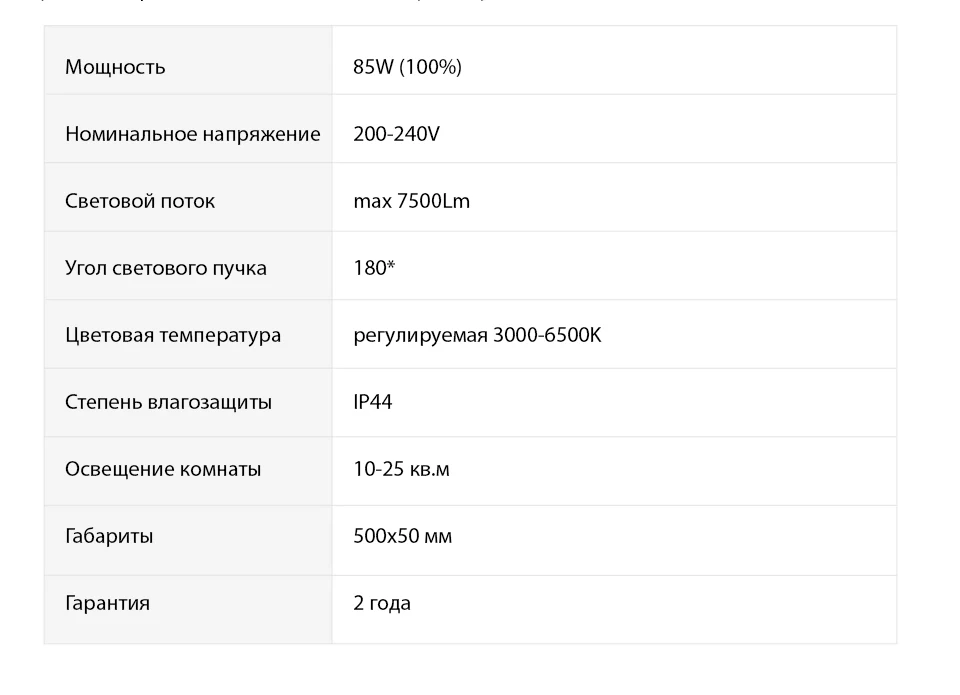Select the '2 года' warranty value
Screen dimensions: 960x695
382,603
